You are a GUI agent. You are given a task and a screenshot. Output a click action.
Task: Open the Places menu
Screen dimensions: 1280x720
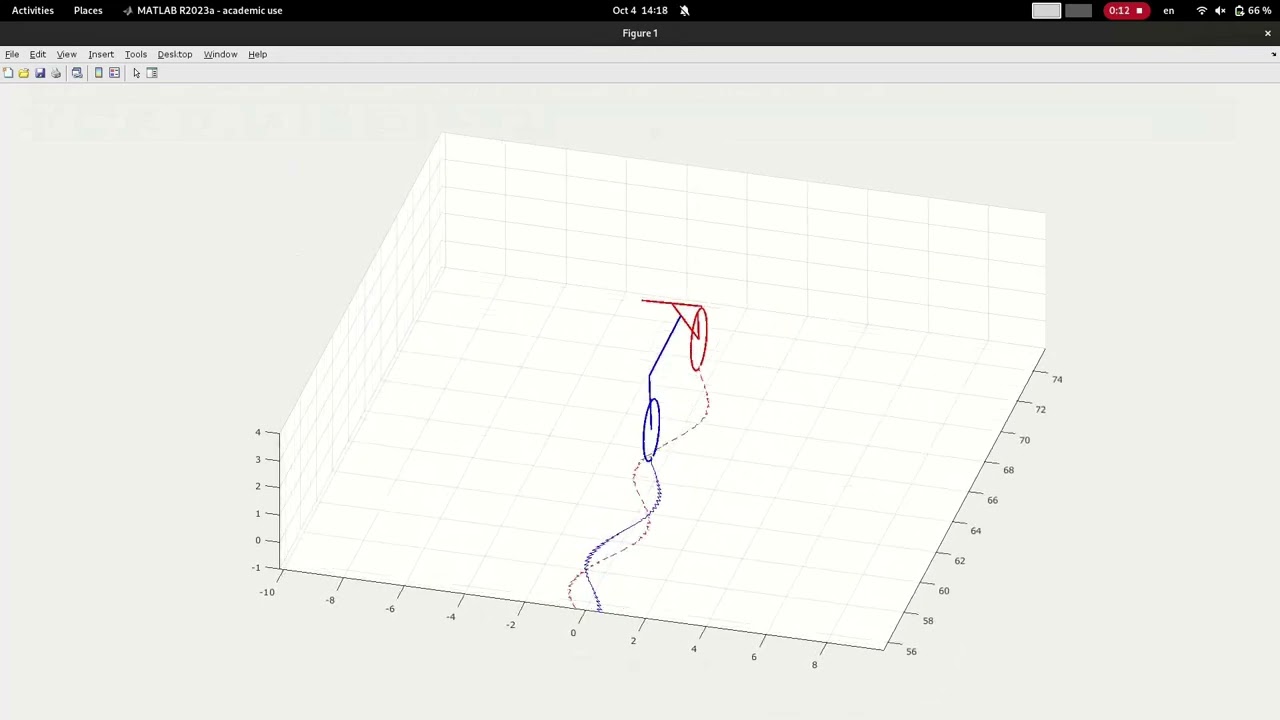click(88, 10)
